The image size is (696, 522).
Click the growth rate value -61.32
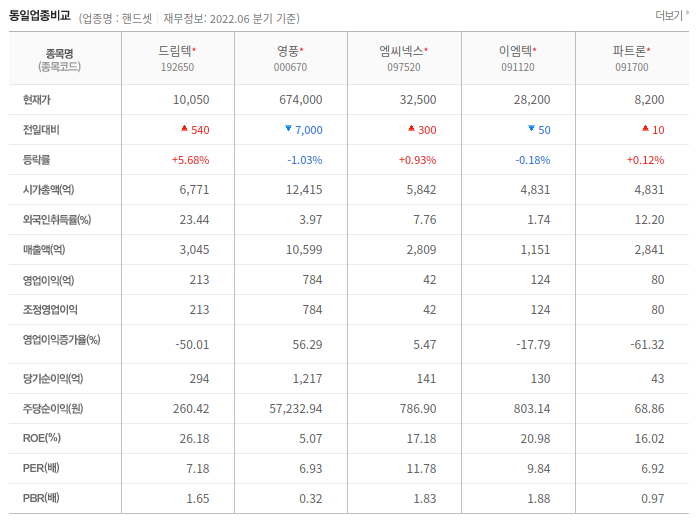coord(647,345)
